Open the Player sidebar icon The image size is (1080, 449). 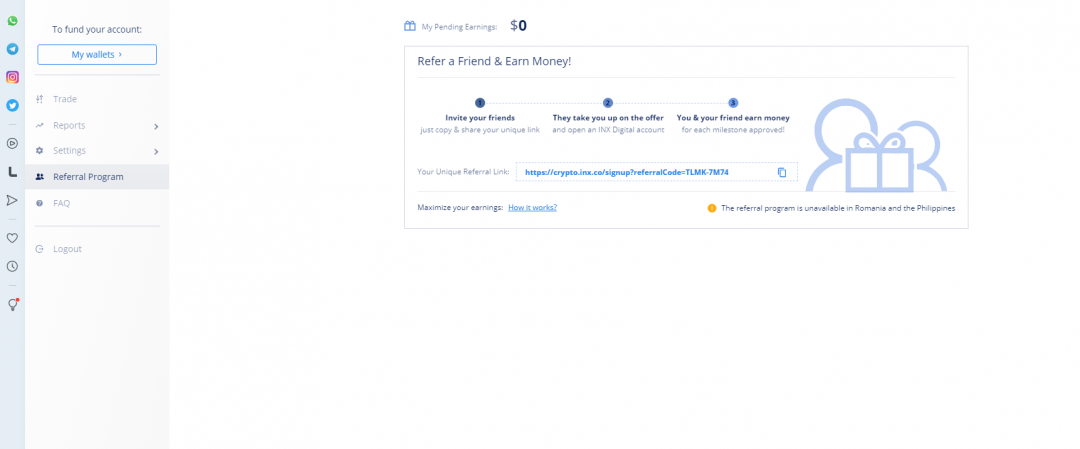click(12, 143)
